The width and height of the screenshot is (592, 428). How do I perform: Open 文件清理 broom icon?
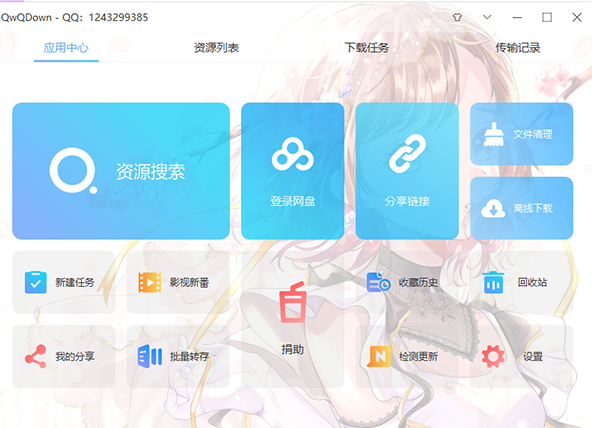pyautogui.click(x=494, y=134)
